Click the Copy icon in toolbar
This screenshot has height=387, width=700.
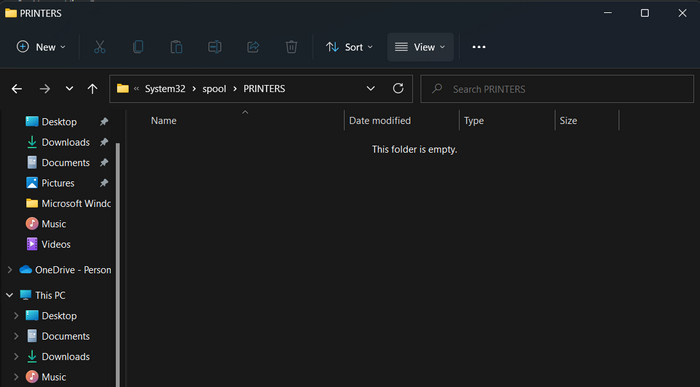click(x=138, y=47)
